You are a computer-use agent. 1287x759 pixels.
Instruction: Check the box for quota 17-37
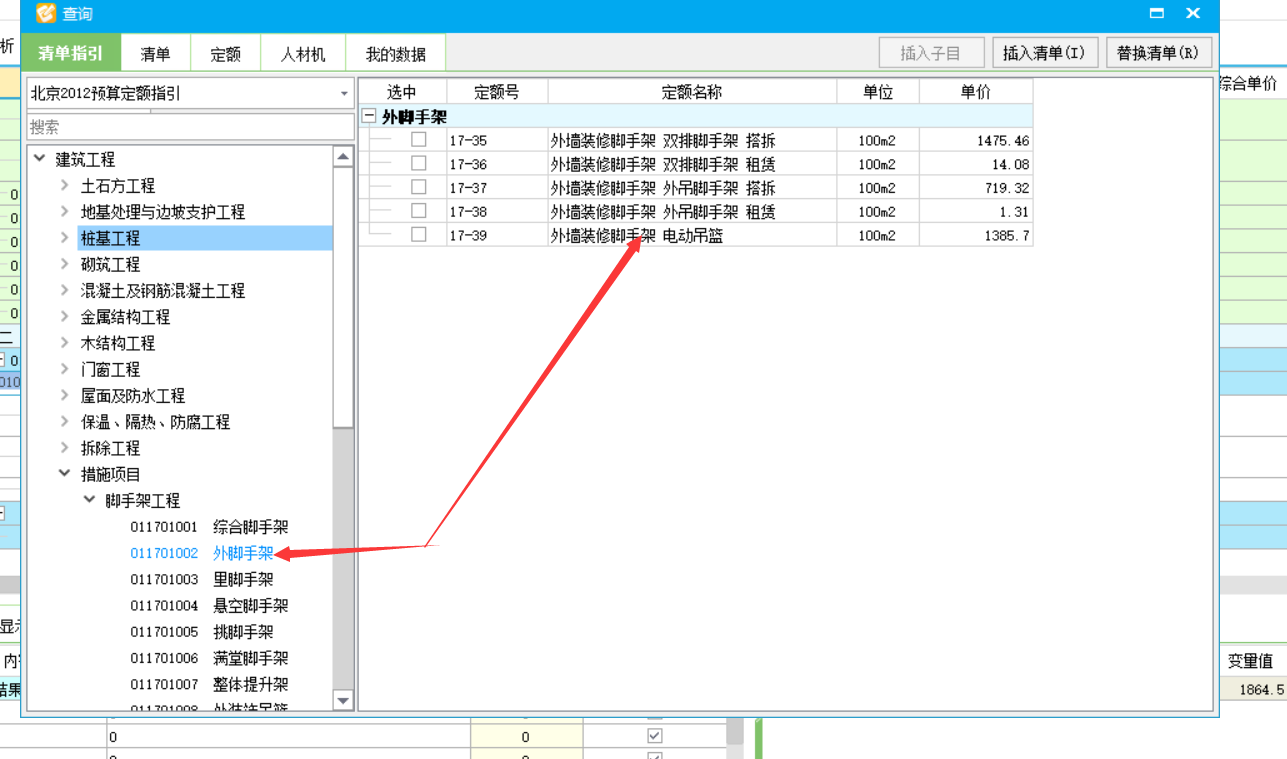pos(419,187)
